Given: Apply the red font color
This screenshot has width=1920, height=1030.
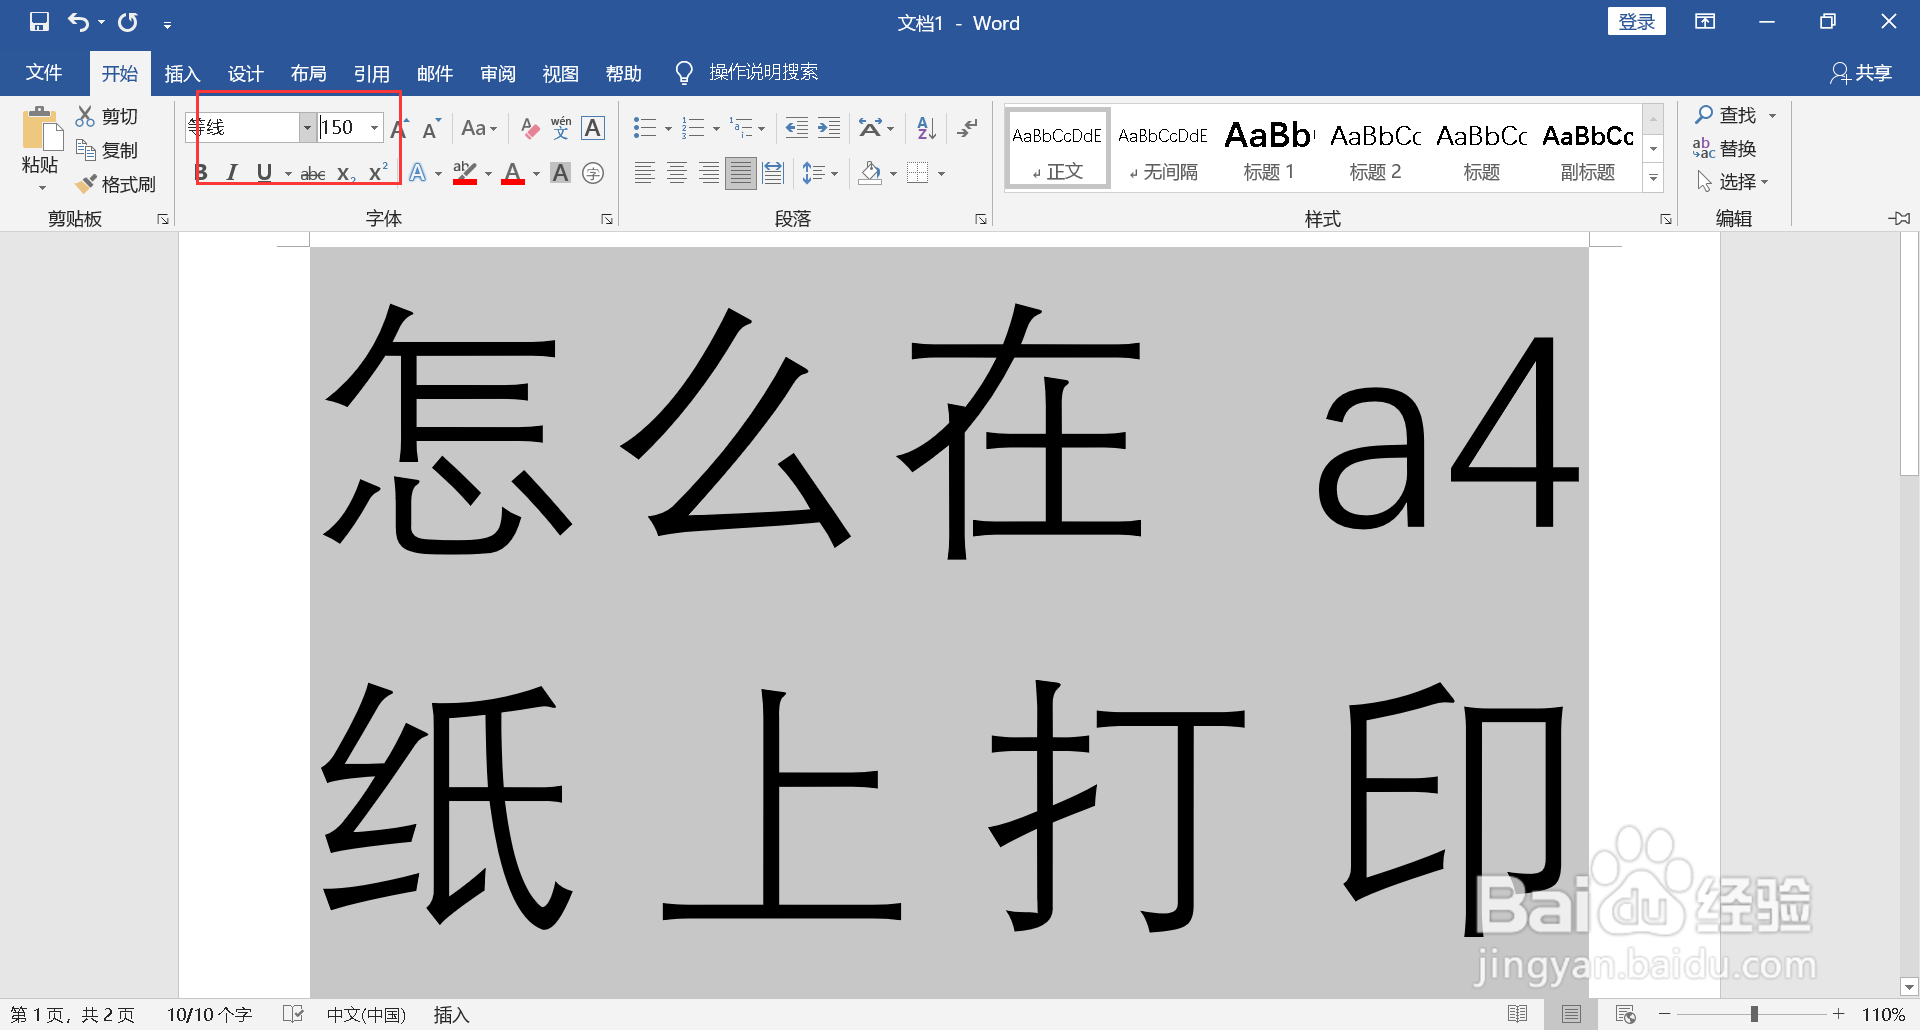Looking at the screenshot, I should (513, 173).
